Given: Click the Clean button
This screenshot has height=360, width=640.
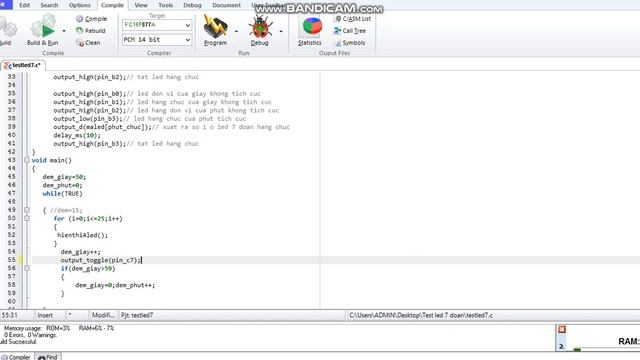Looking at the screenshot, I should coord(88,42).
